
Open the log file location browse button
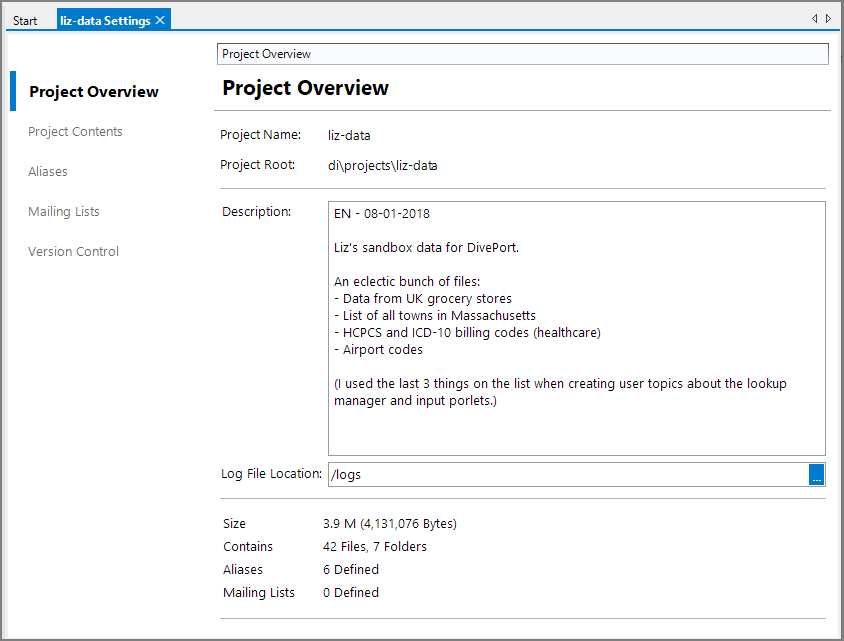(x=817, y=474)
